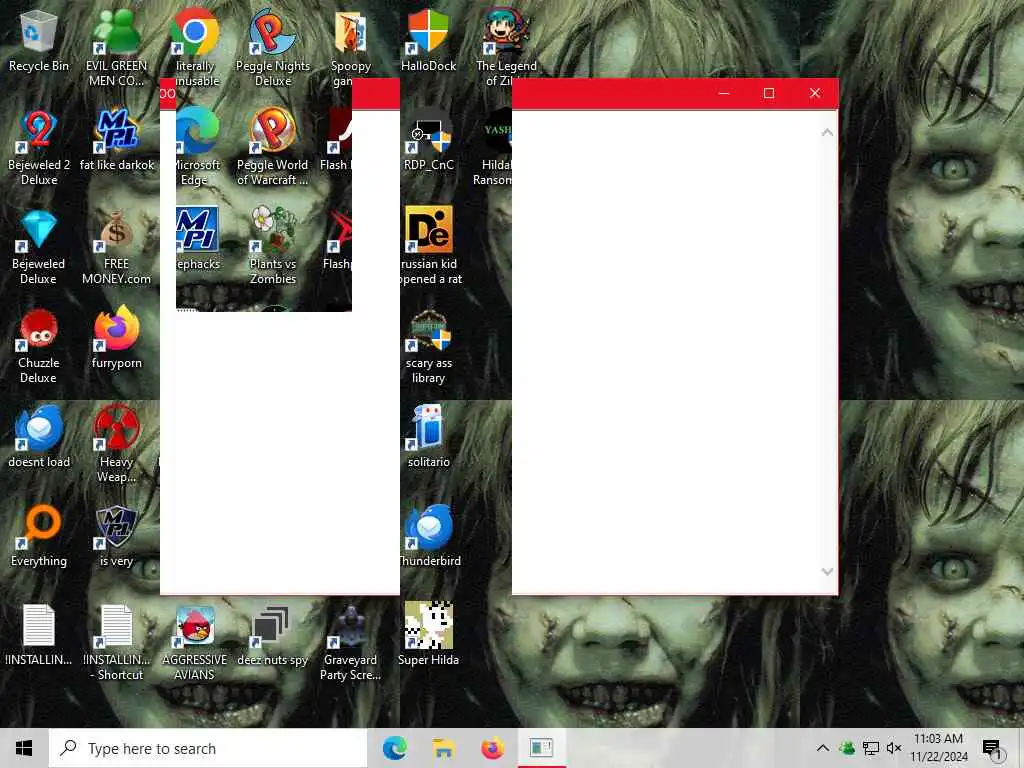Launch the AGGRESSIVE AVIANS red bird icon

(x=195, y=643)
